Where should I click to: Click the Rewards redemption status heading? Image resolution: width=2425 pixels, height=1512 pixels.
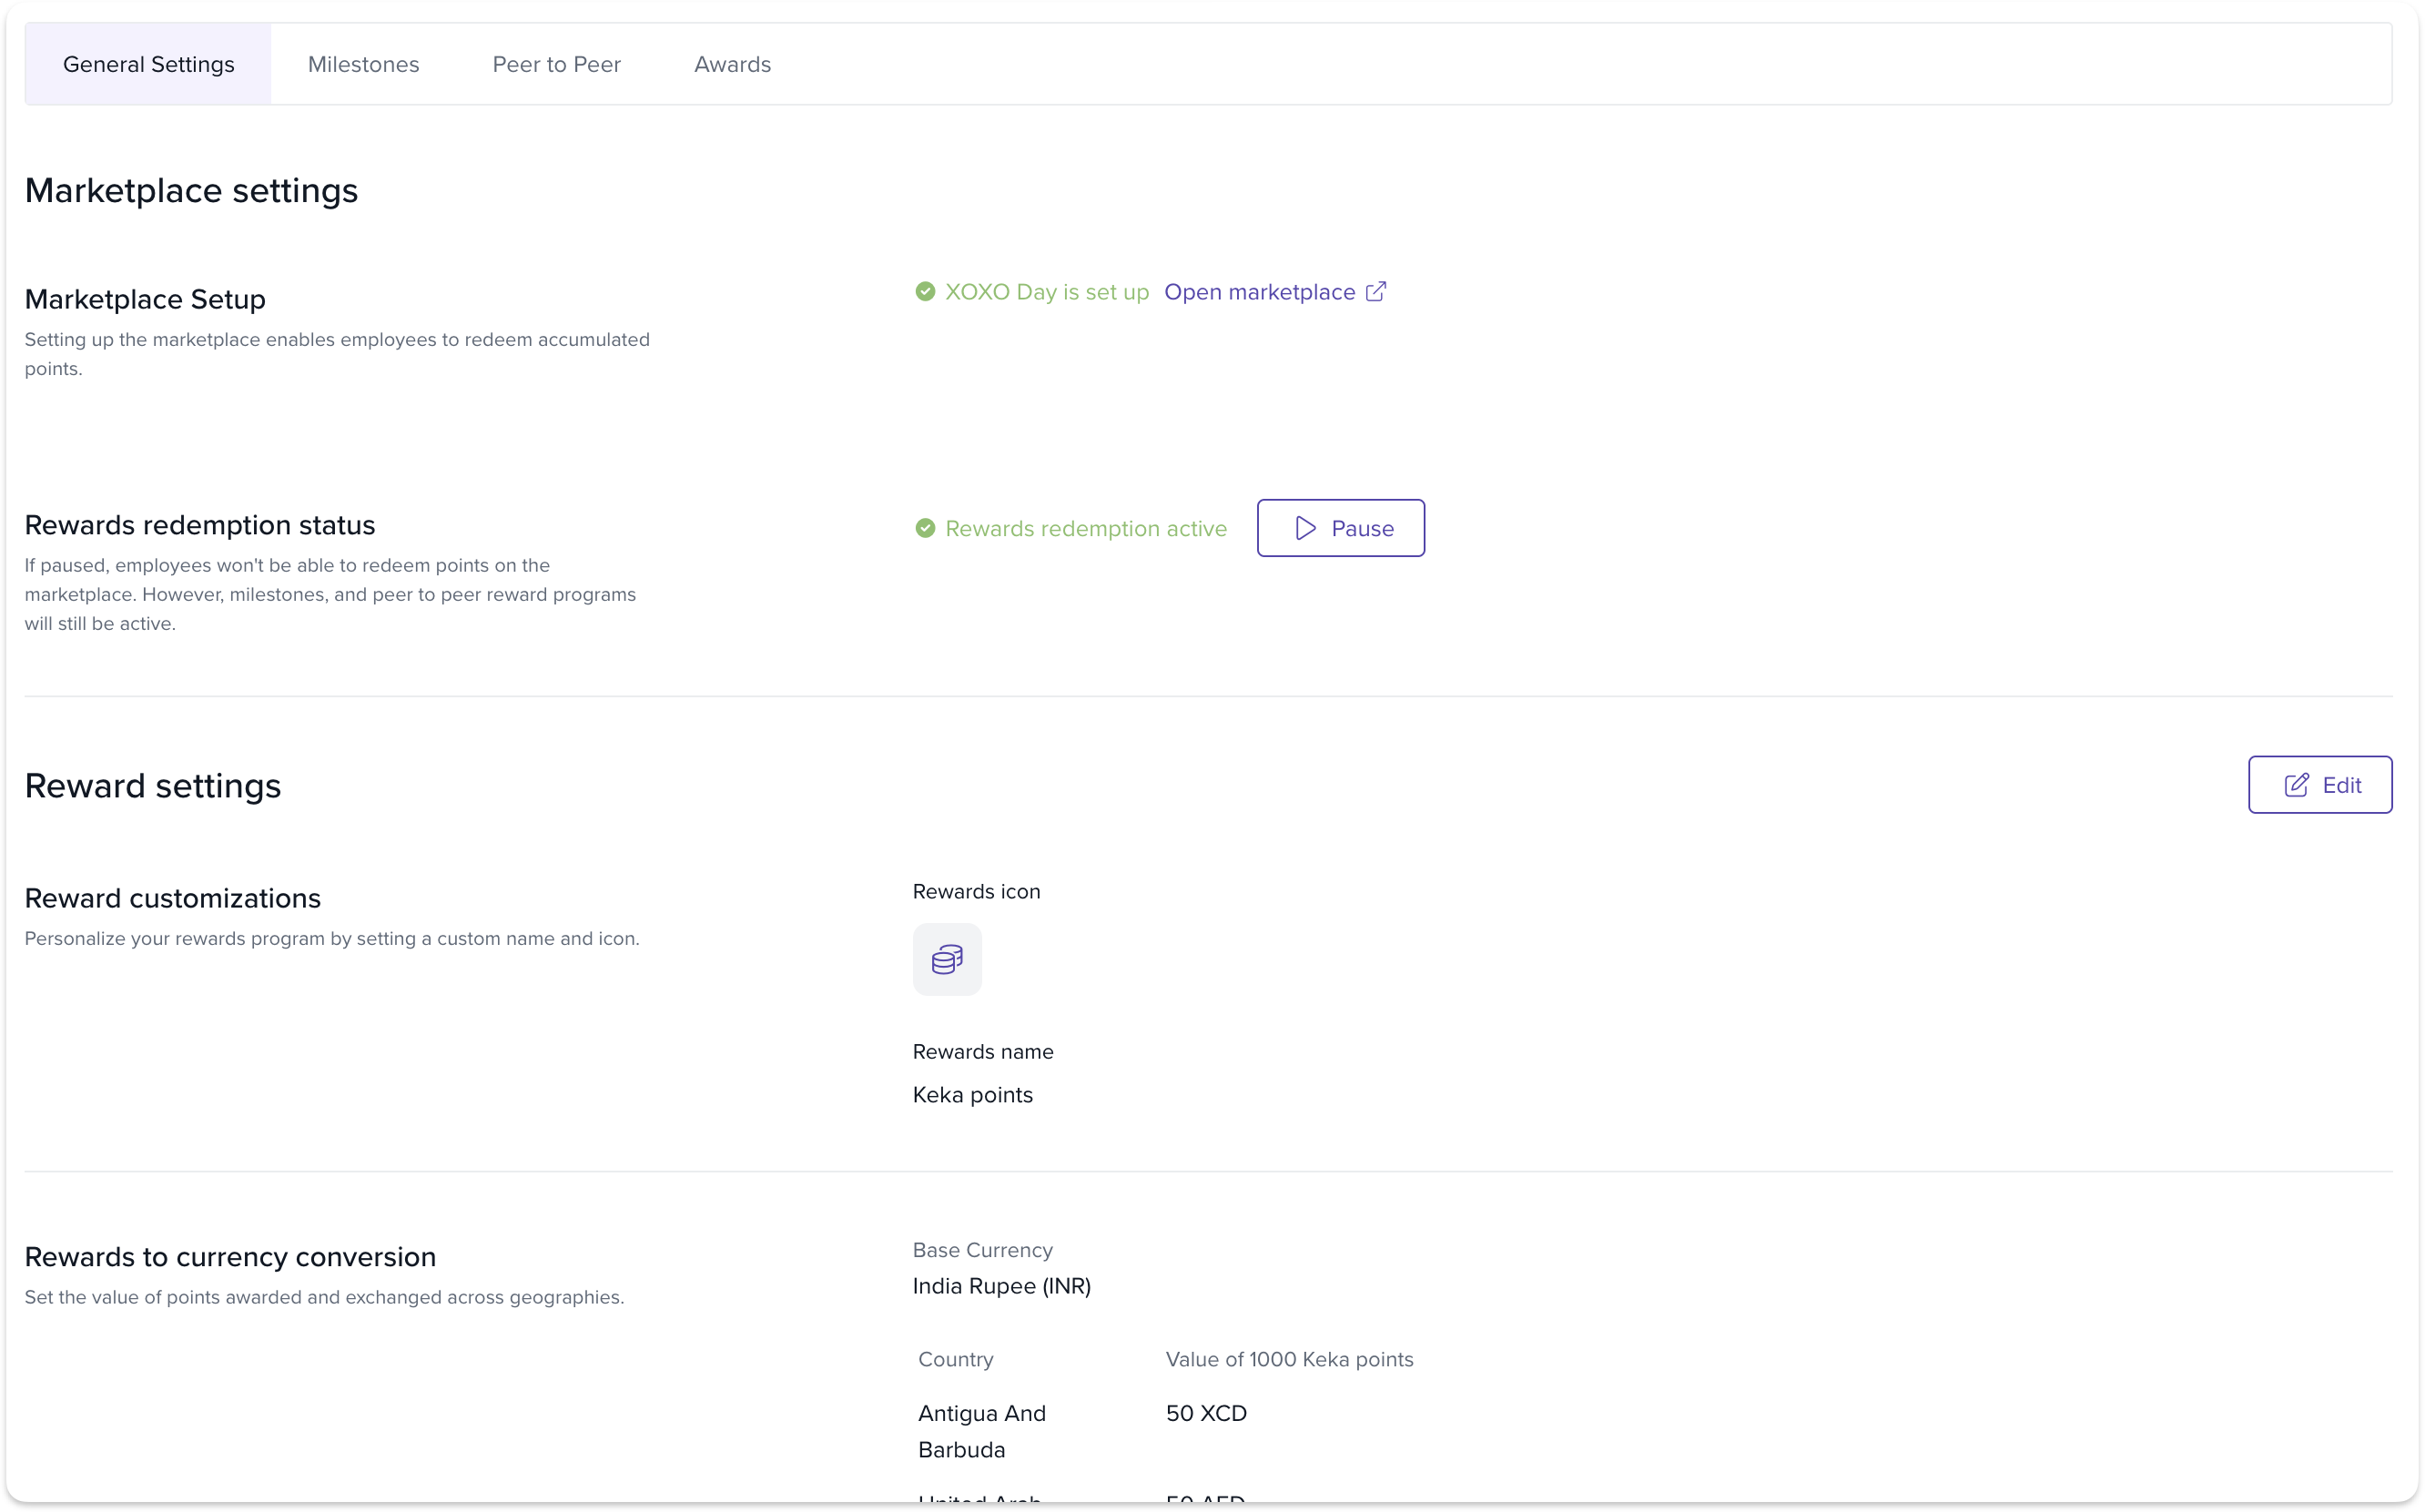199,525
